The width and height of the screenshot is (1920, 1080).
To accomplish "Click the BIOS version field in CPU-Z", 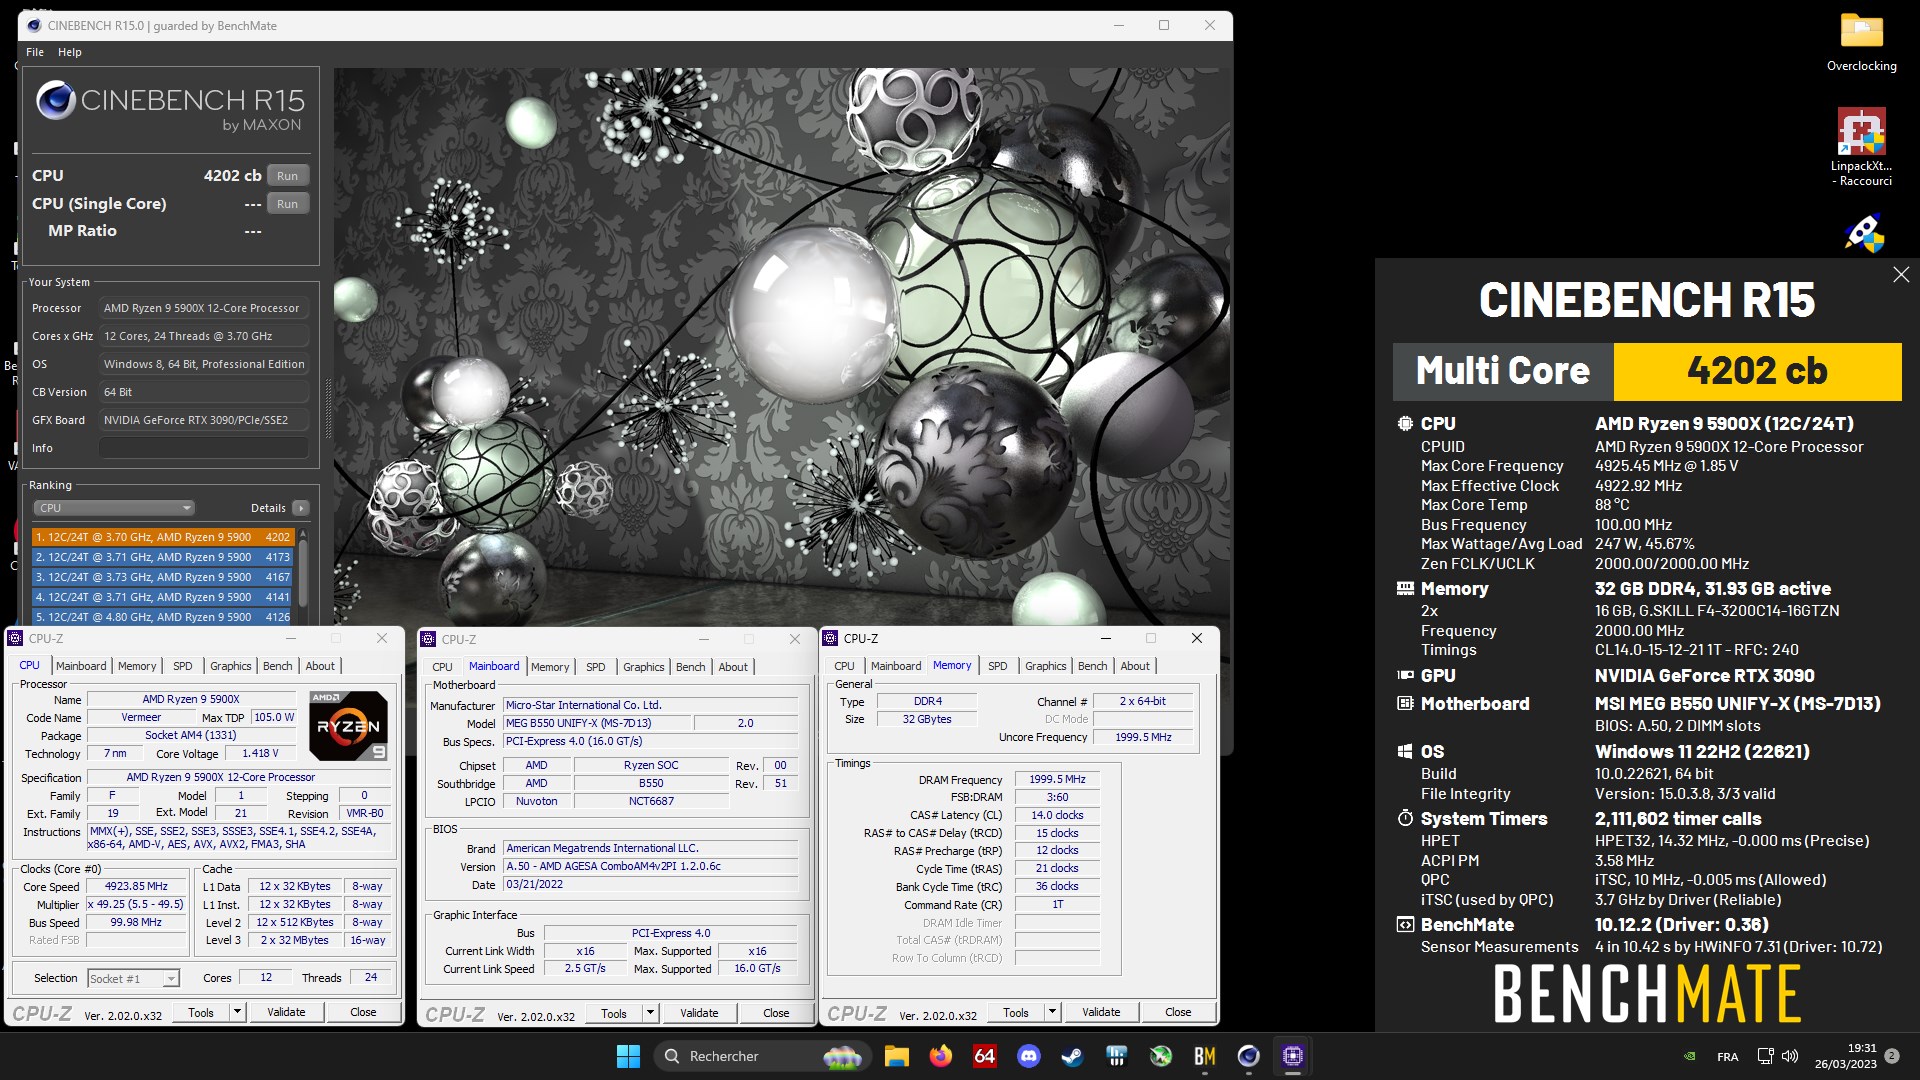I will 651,866.
